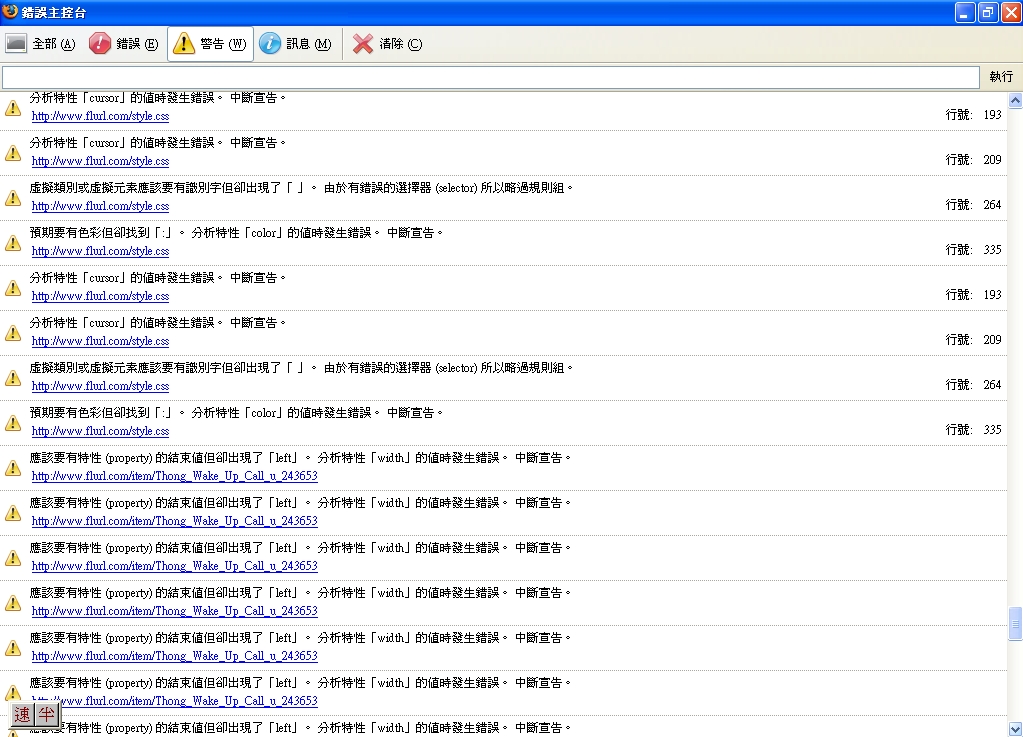
Task: Click scrollbar up arrow at top right
Action: (1015, 100)
